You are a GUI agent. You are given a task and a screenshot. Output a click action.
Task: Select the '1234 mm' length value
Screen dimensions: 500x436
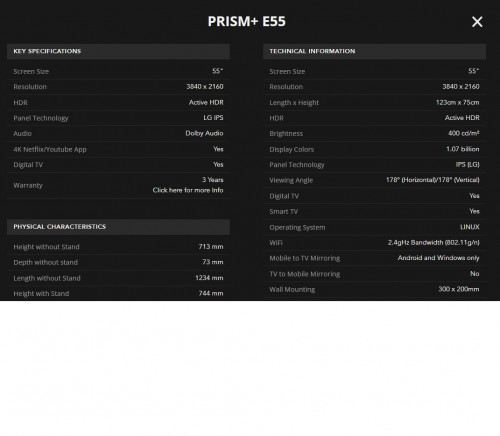(209, 278)
